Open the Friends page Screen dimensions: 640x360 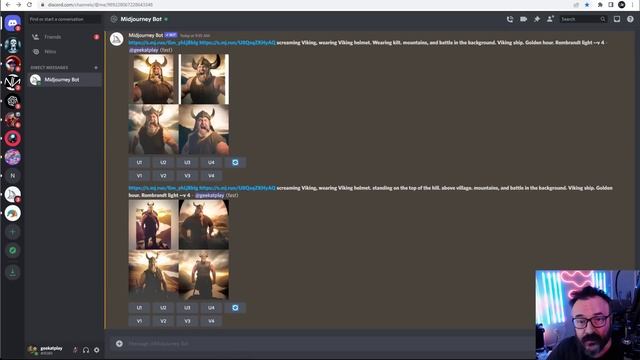64,37
